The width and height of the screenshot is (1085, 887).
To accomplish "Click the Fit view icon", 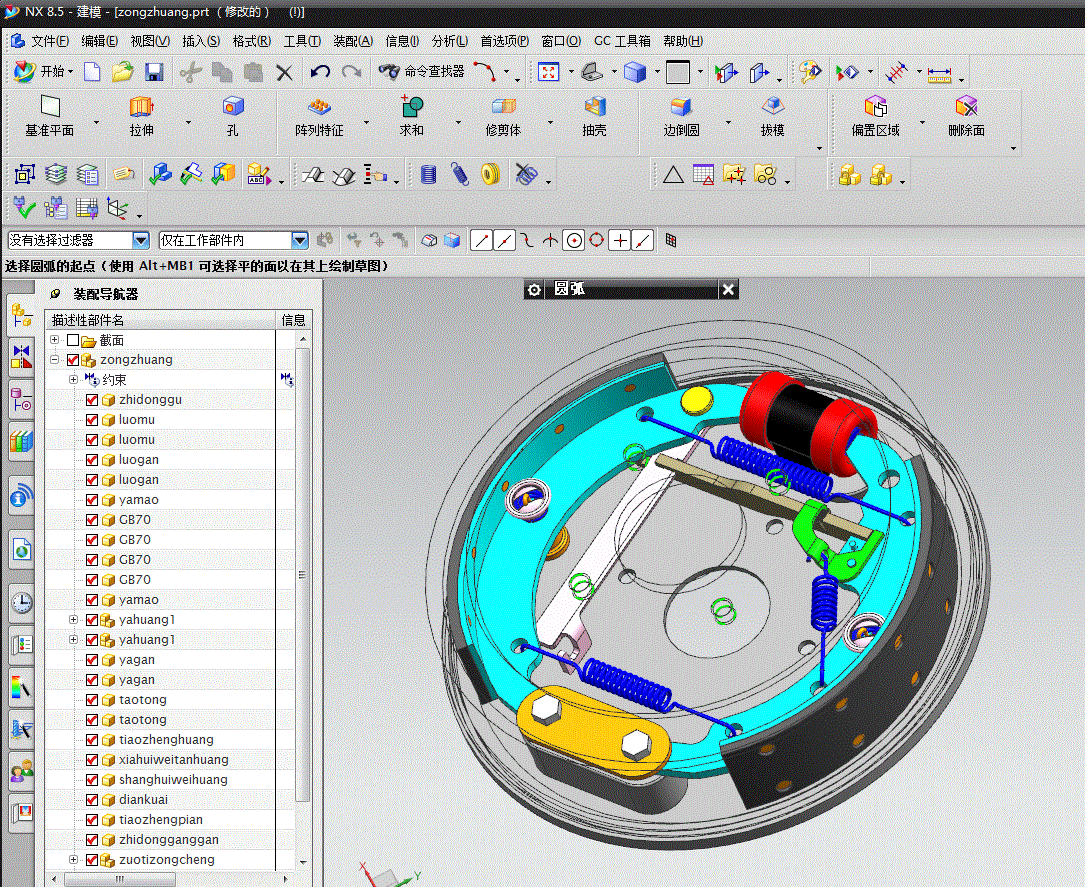I will 549,71.
